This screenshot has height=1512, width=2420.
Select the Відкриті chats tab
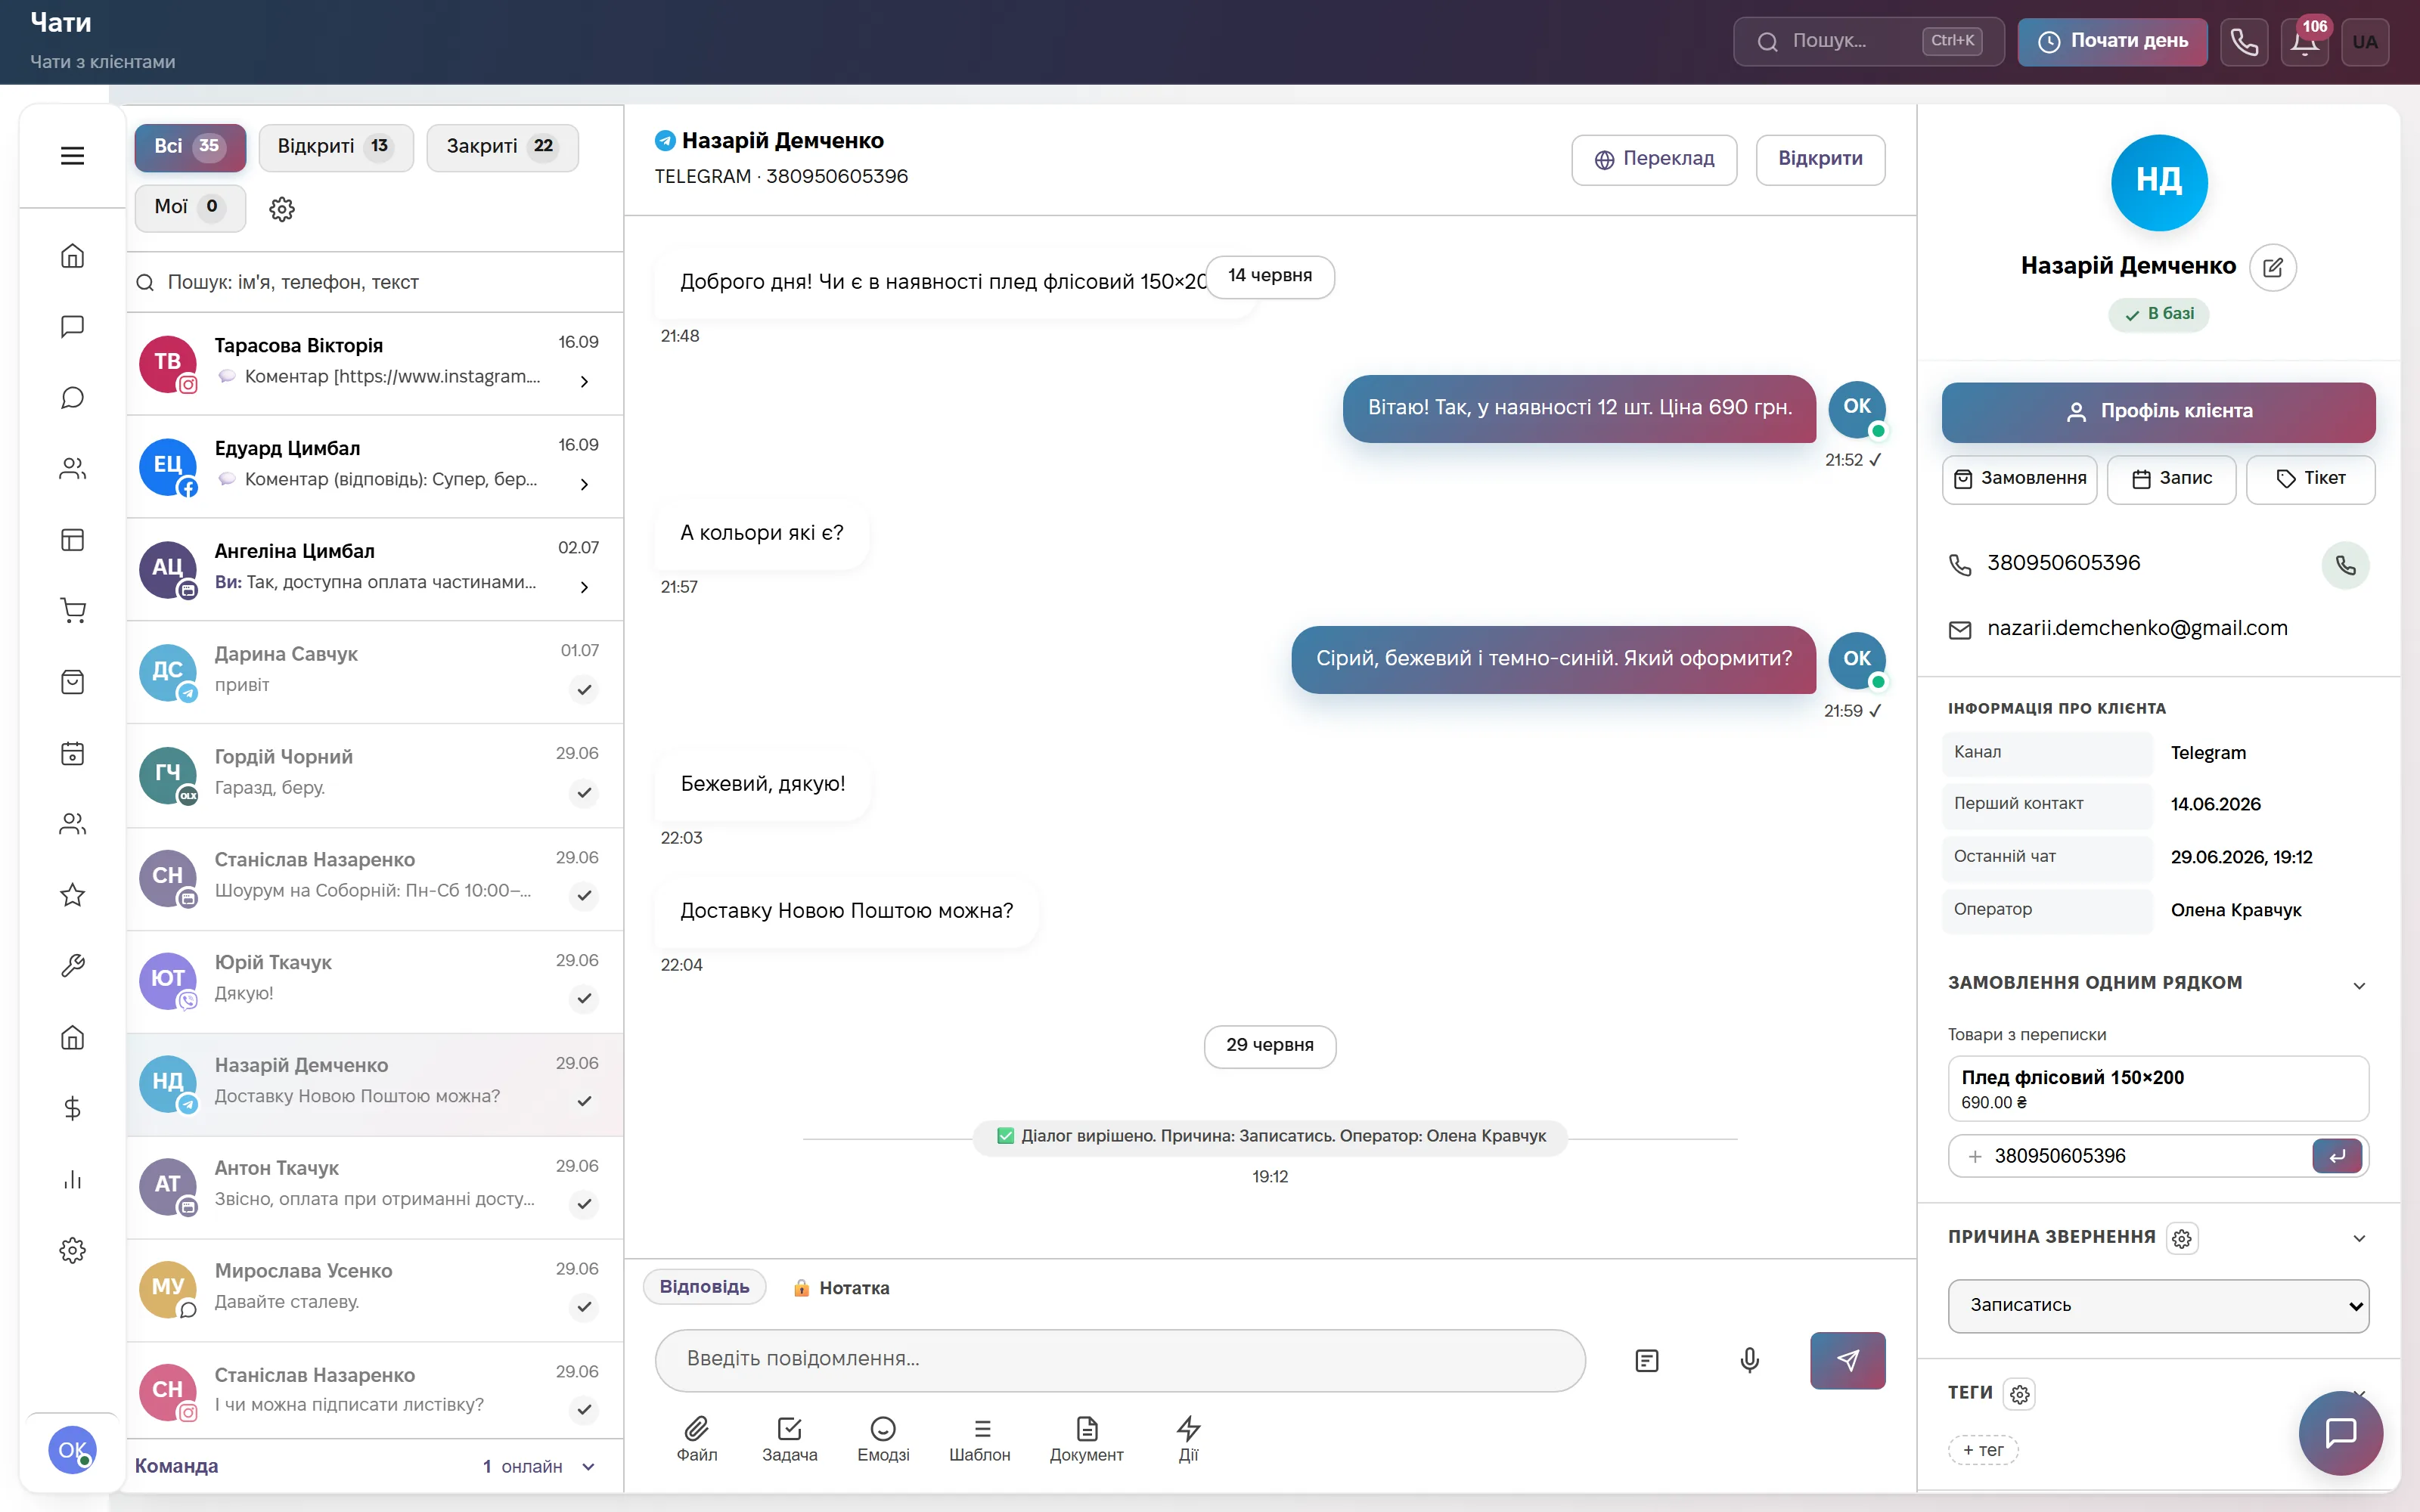pyautogui.click(x=336, y=147)
